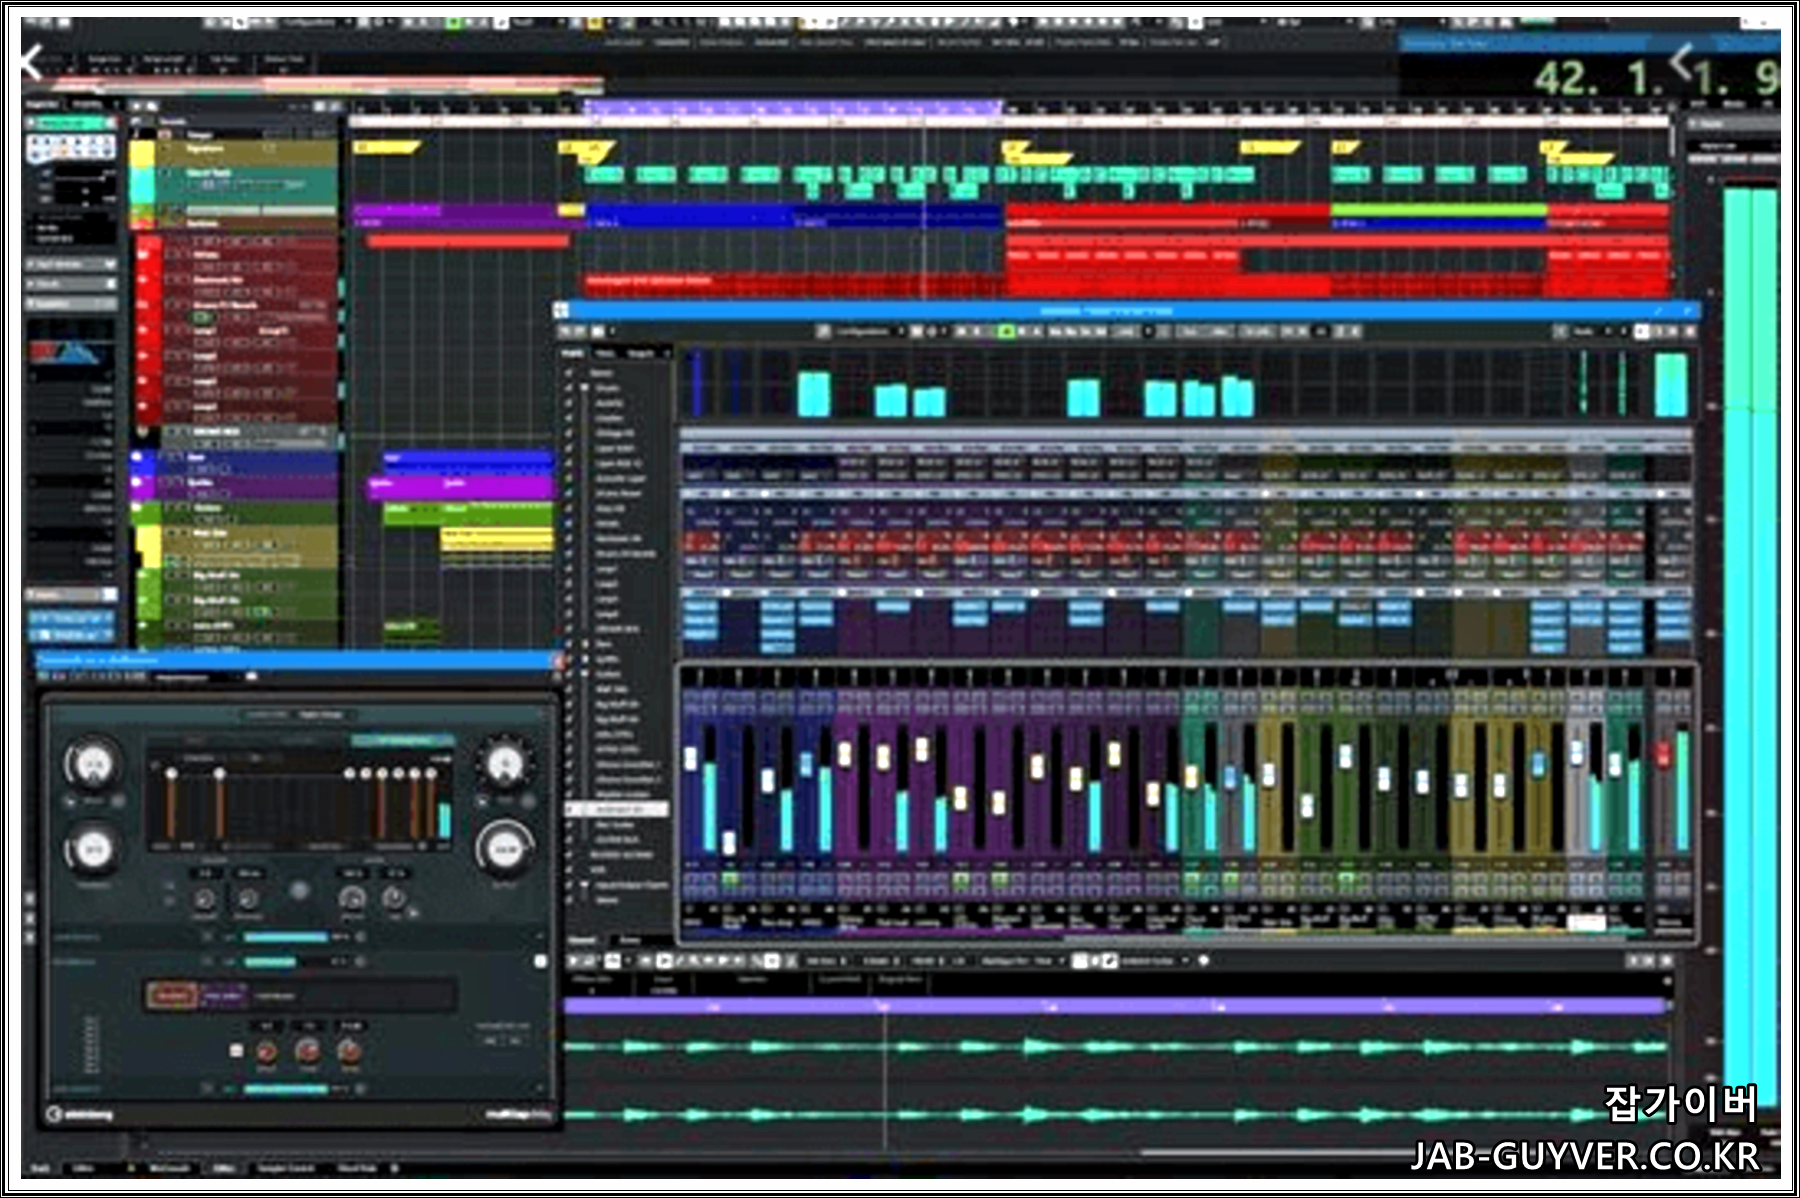Click the bottom teal slider bar in delay plugin
The height and width of the screenshot is (1198, 1800).
(x=285, y=1088)
